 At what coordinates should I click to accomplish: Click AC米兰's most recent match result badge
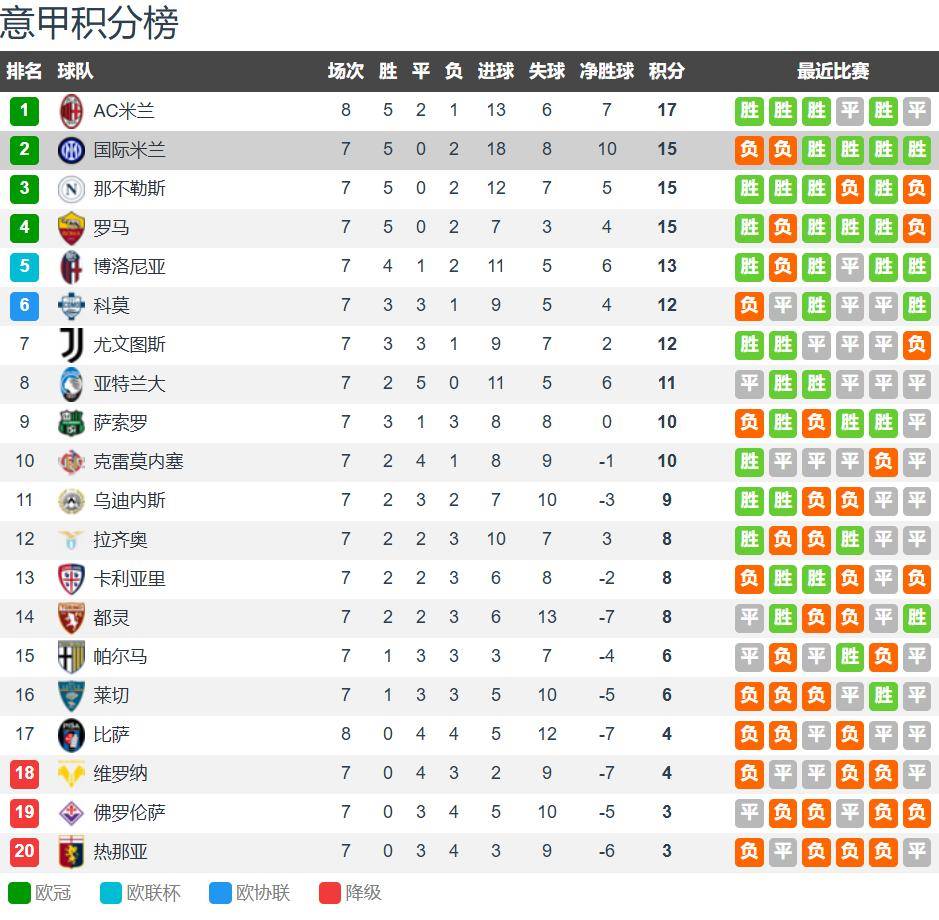[916, 110]
